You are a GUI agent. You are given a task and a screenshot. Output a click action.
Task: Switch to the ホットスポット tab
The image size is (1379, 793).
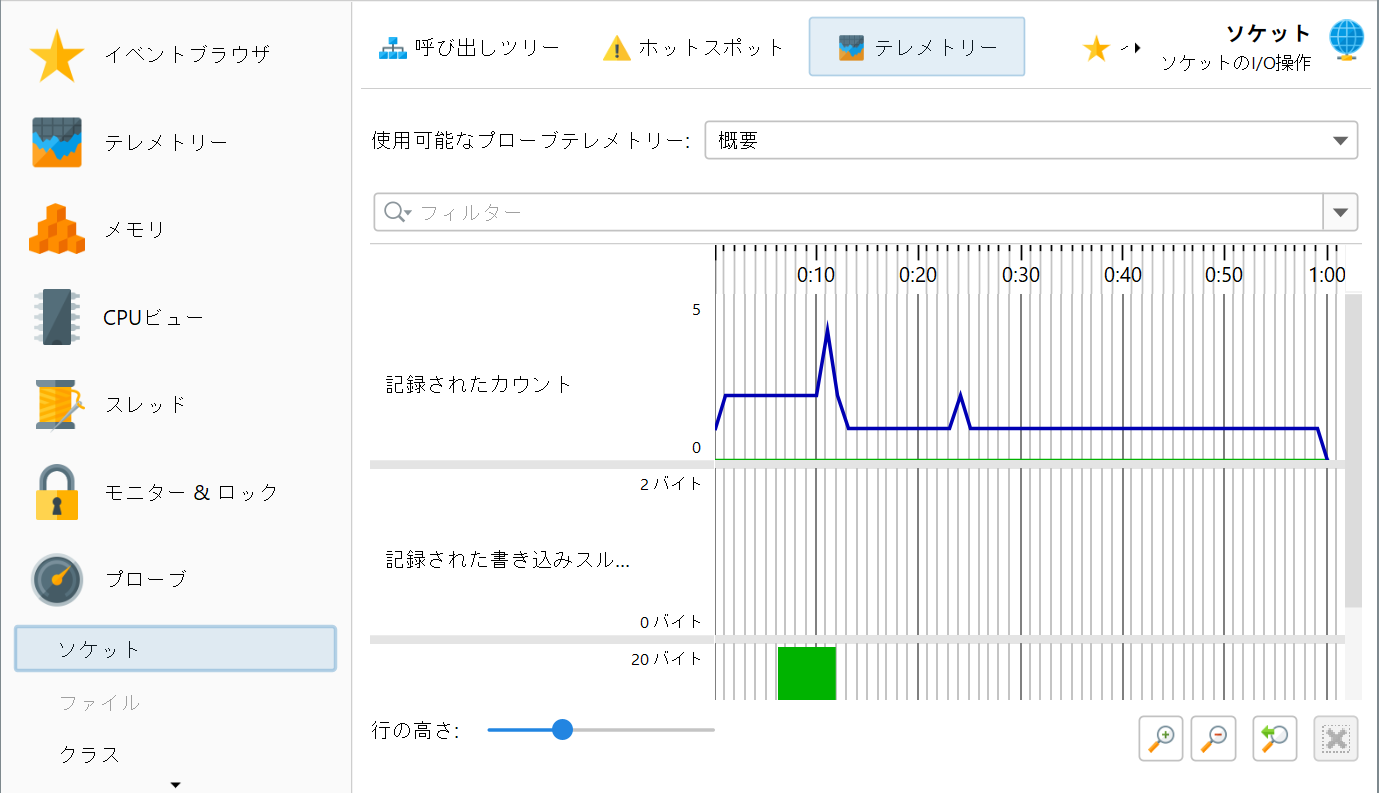click(693, 47)
